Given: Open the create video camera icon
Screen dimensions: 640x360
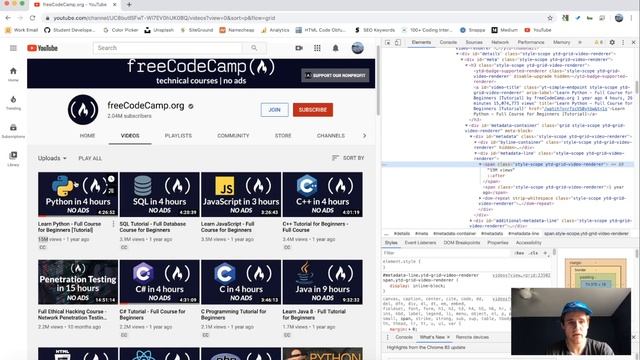Looking at the screenshot, I should click(x=299, y=48).
